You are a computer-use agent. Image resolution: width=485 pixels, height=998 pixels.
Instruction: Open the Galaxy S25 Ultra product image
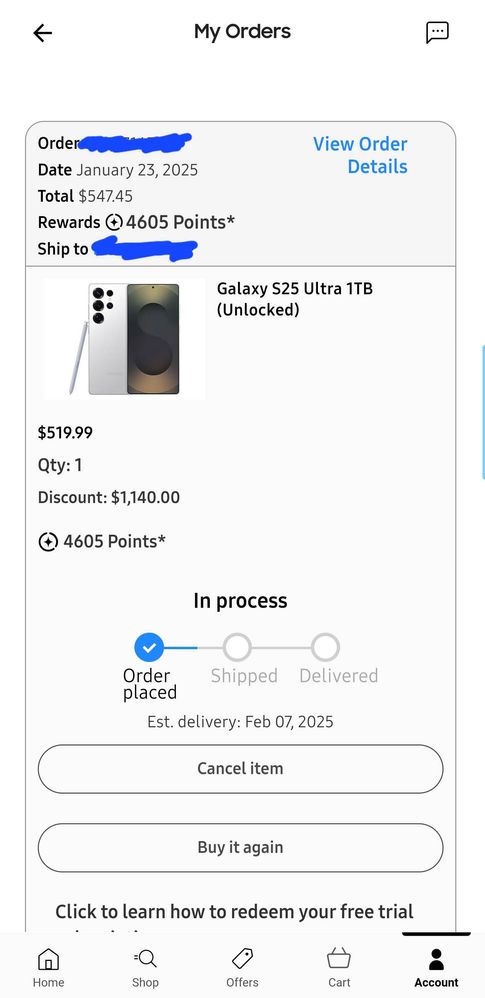point(124,339)
